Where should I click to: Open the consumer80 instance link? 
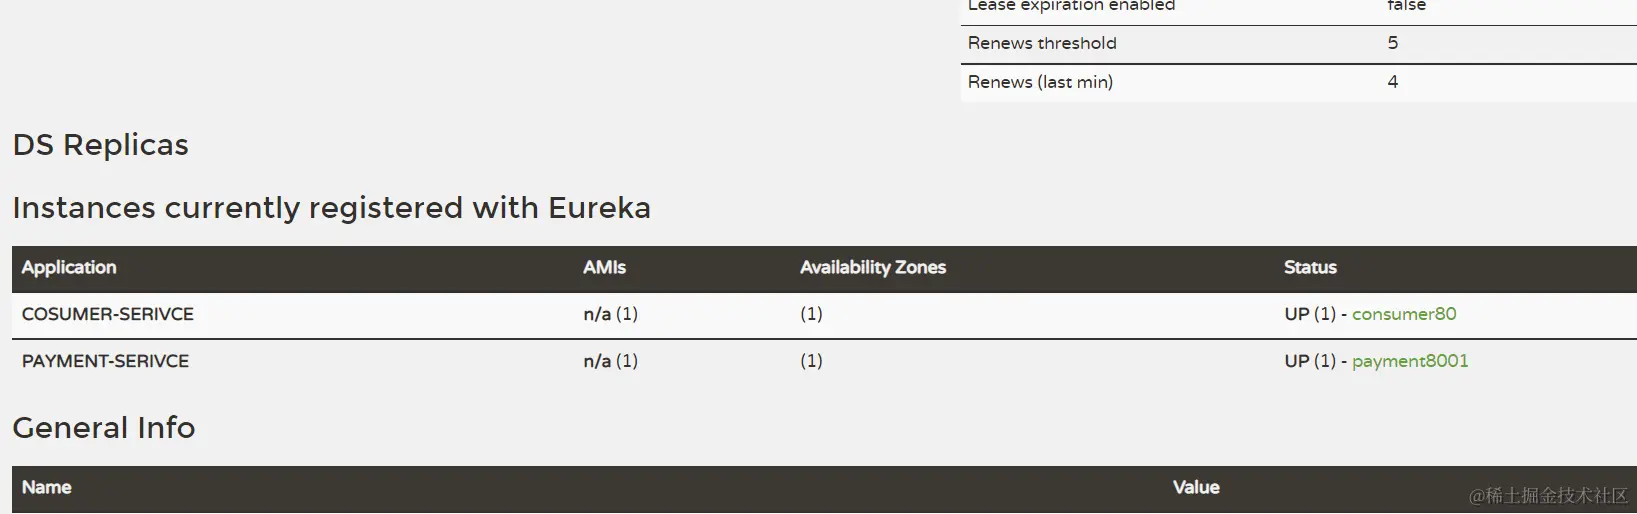[1404, 314]
